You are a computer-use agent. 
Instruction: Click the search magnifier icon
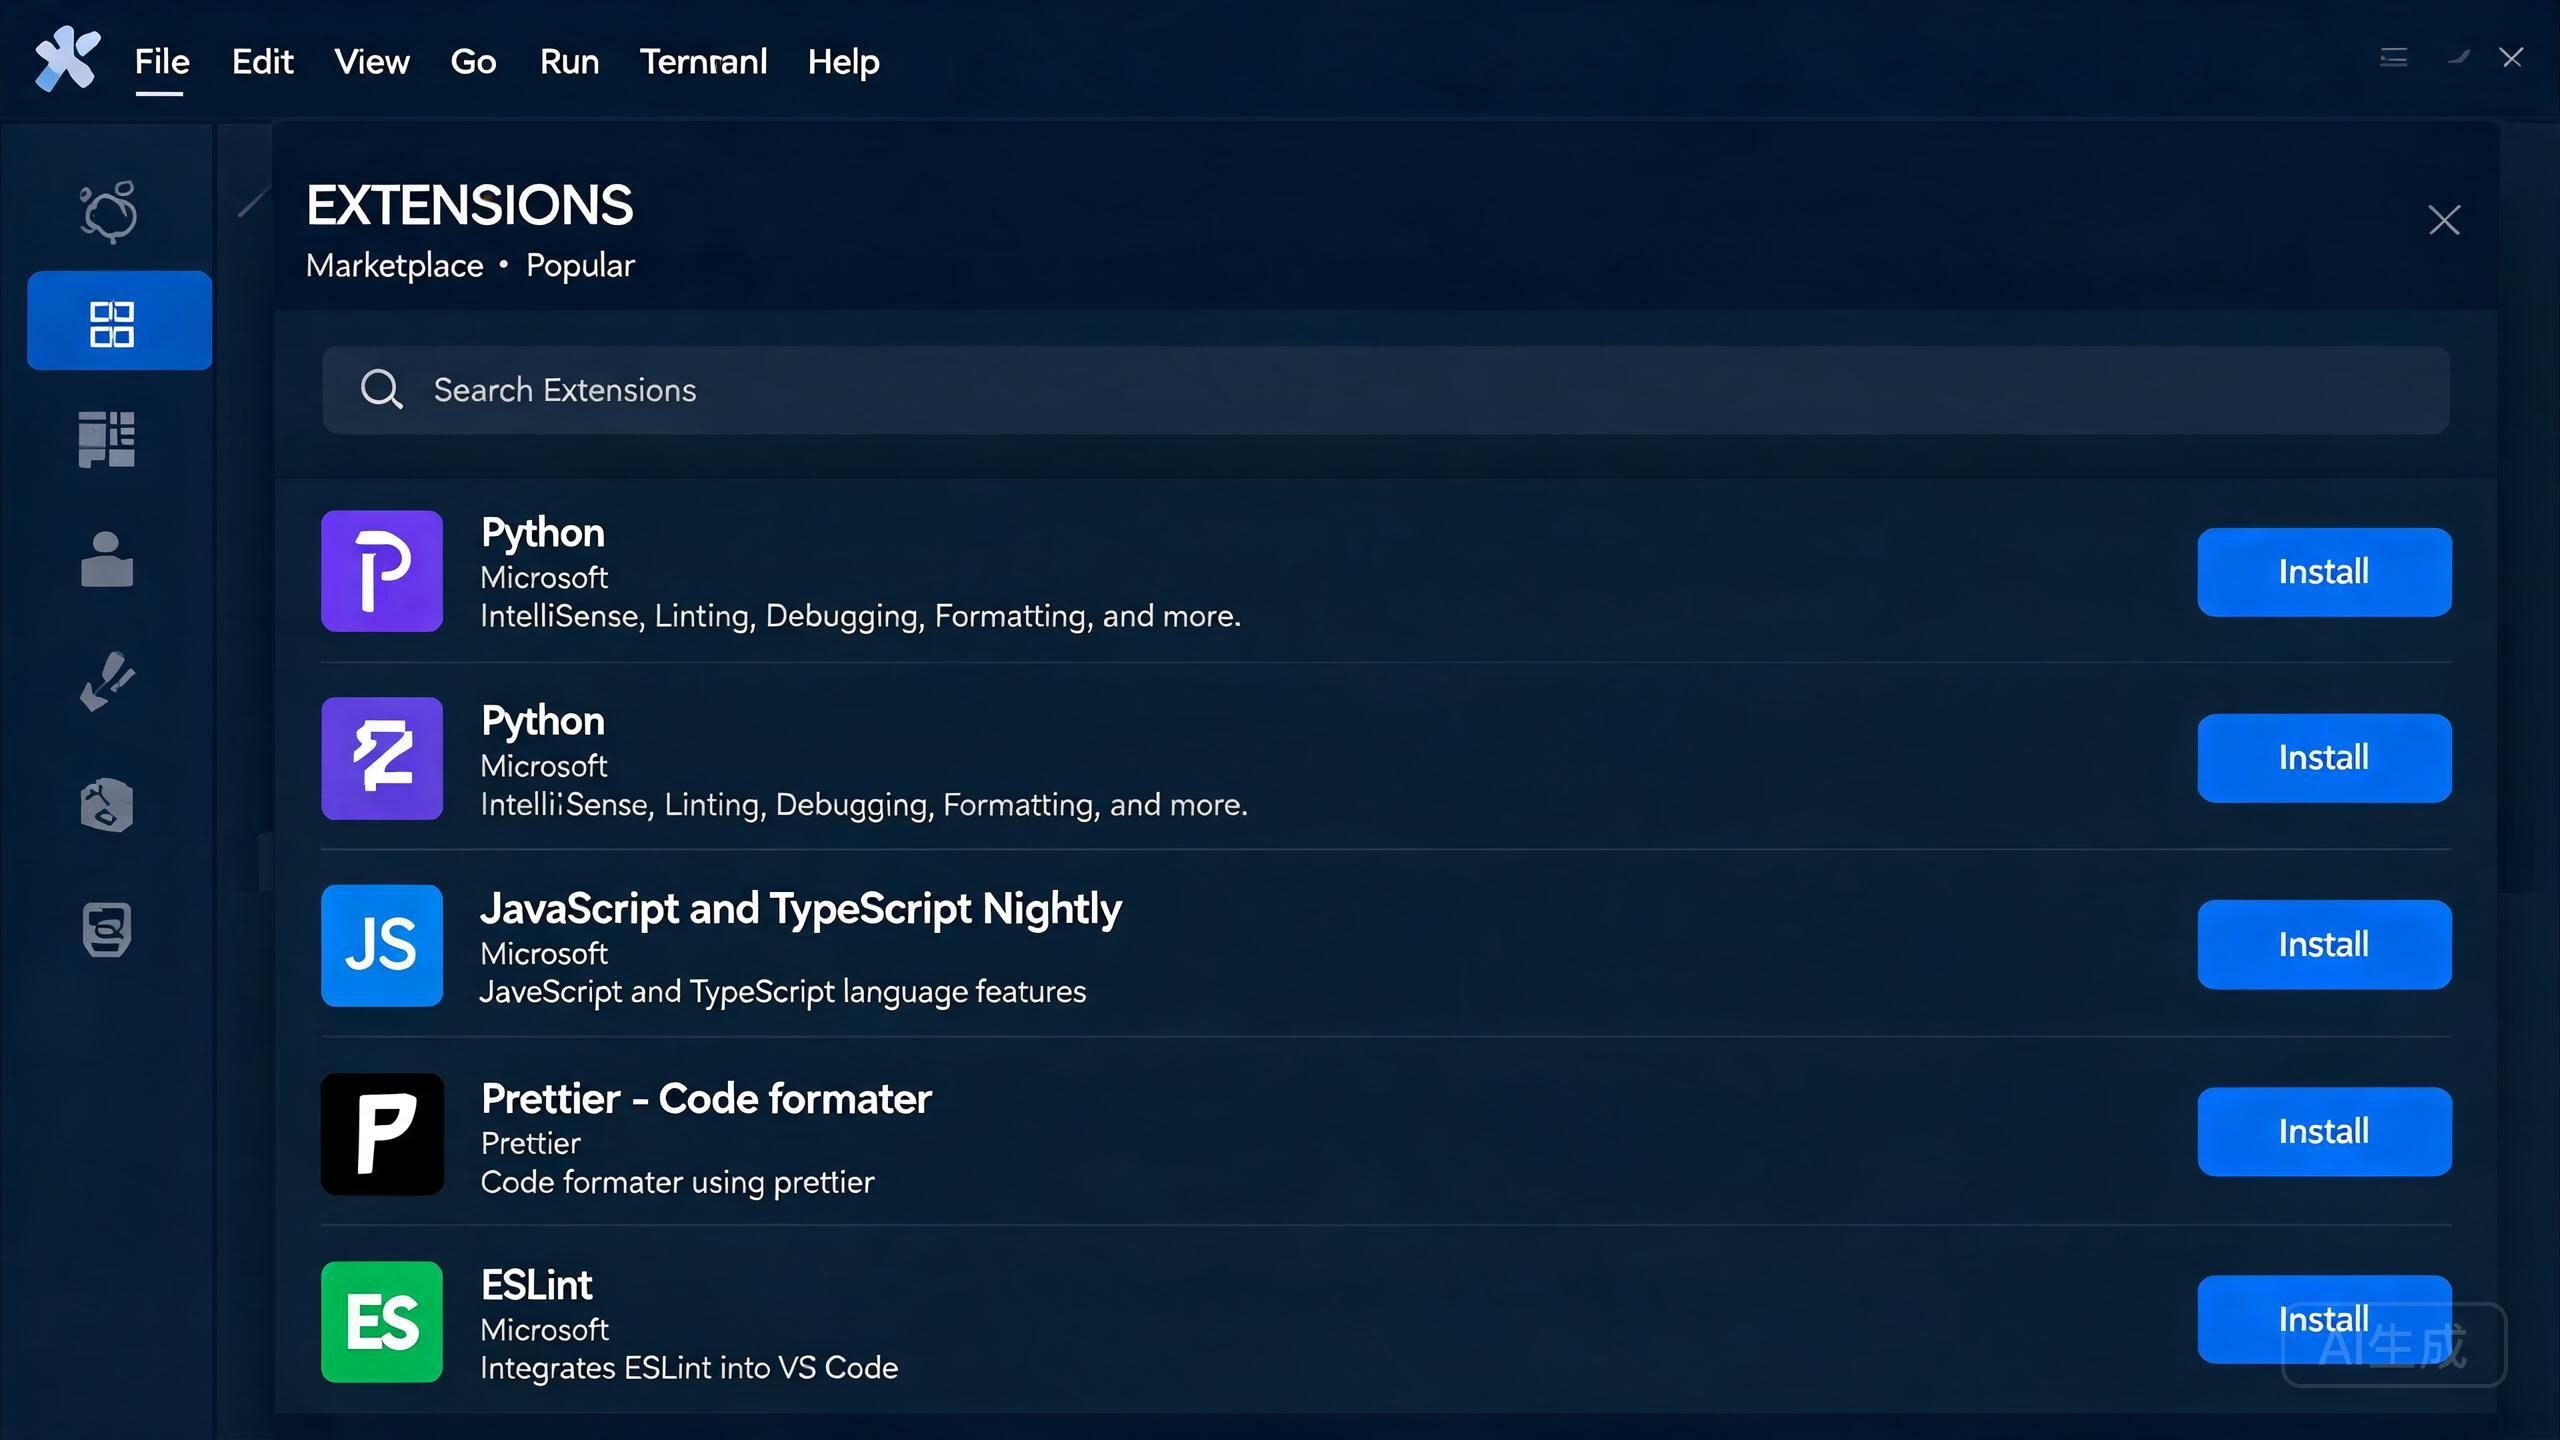tap(381, 389)
